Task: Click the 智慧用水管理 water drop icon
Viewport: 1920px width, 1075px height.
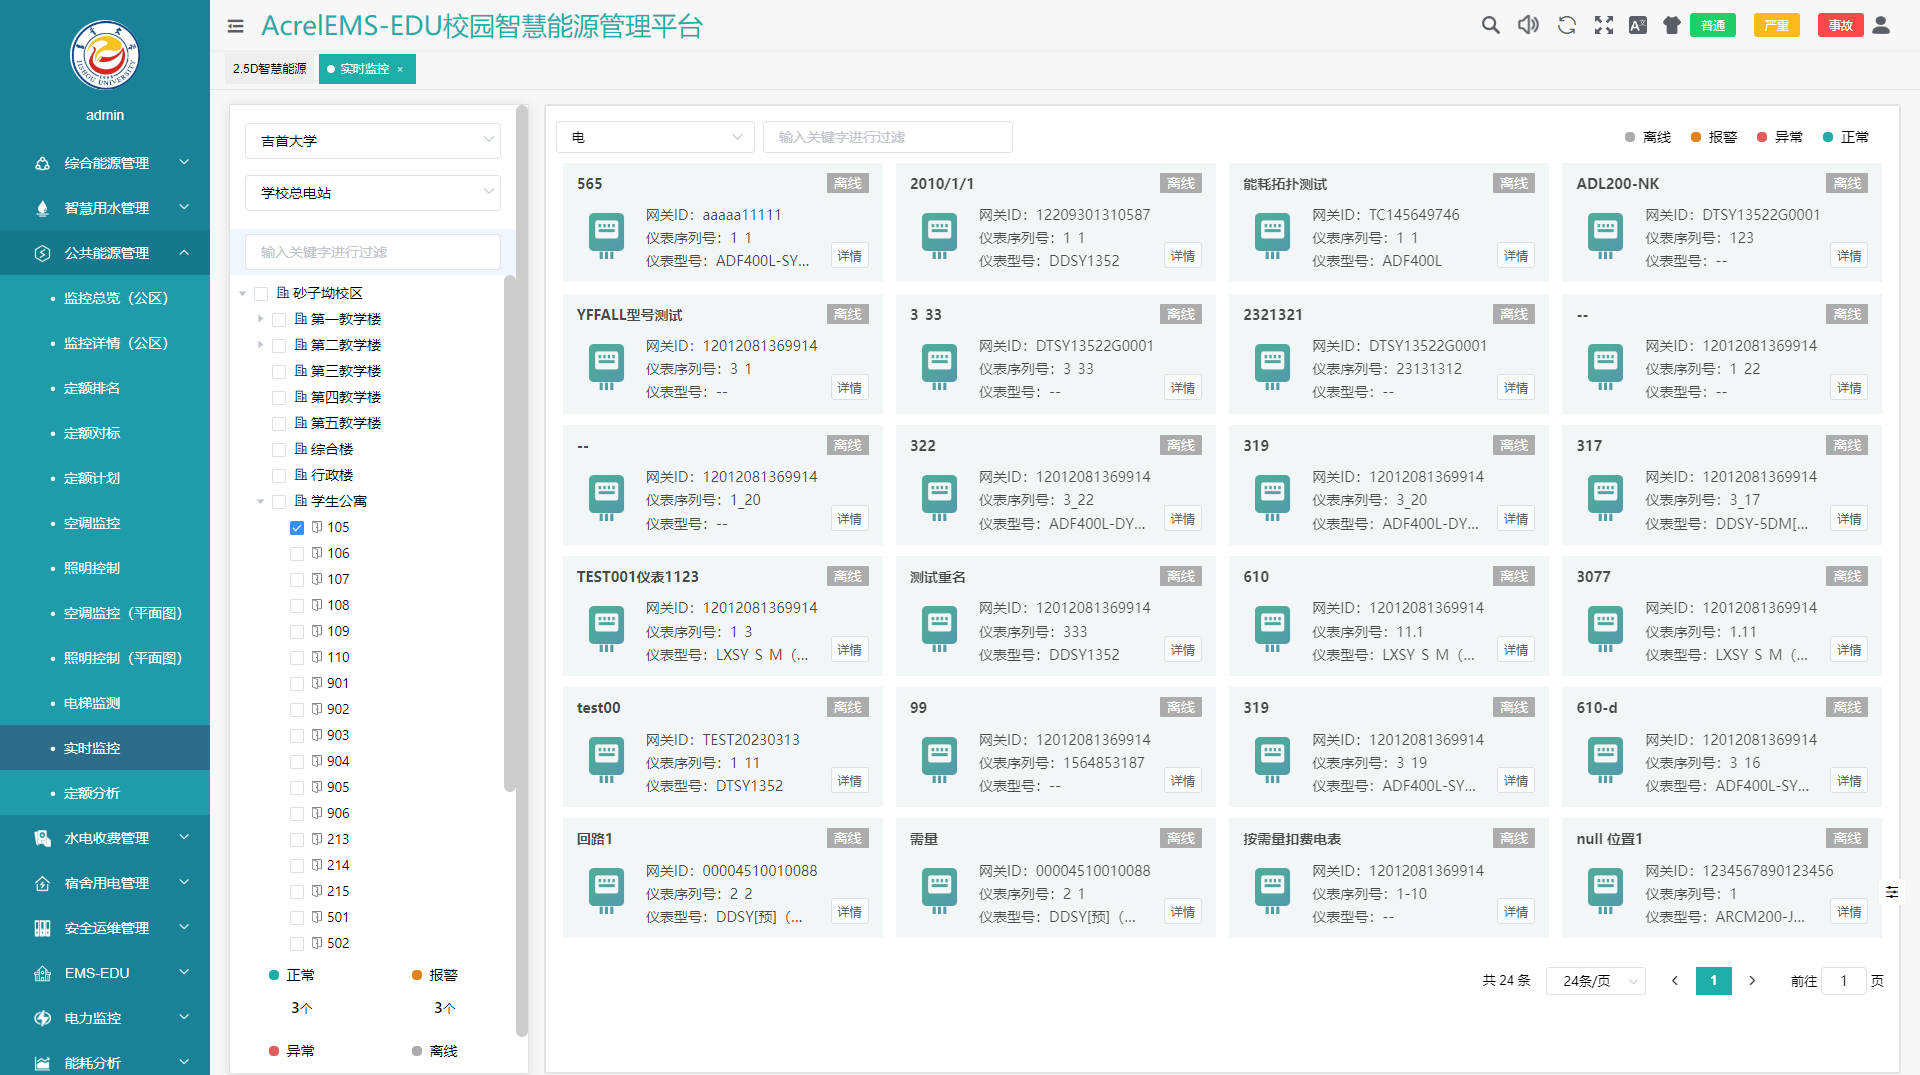Action: click(42, 208)
